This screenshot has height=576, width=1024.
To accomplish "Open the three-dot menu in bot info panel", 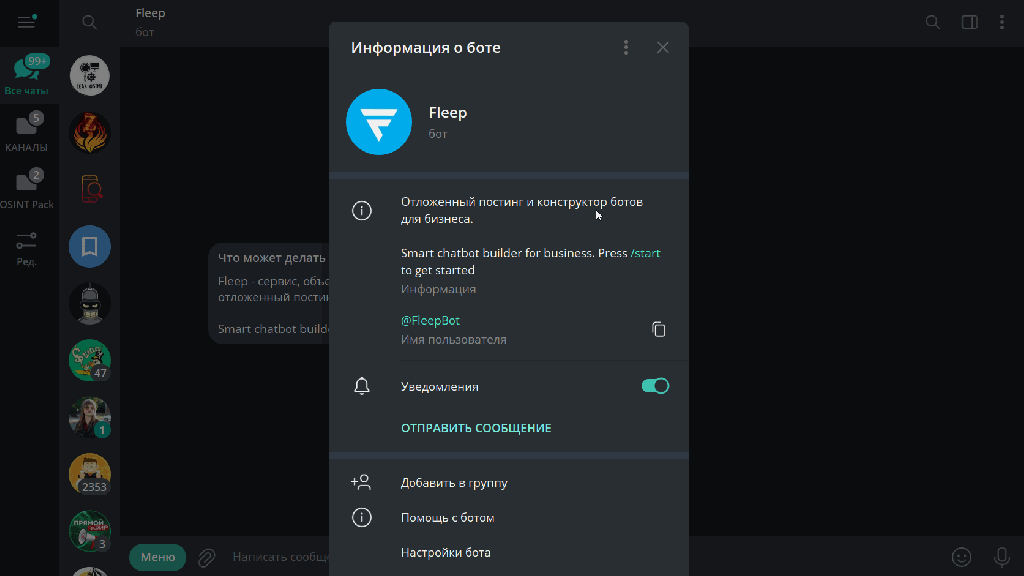I will [x=626, y=48].
